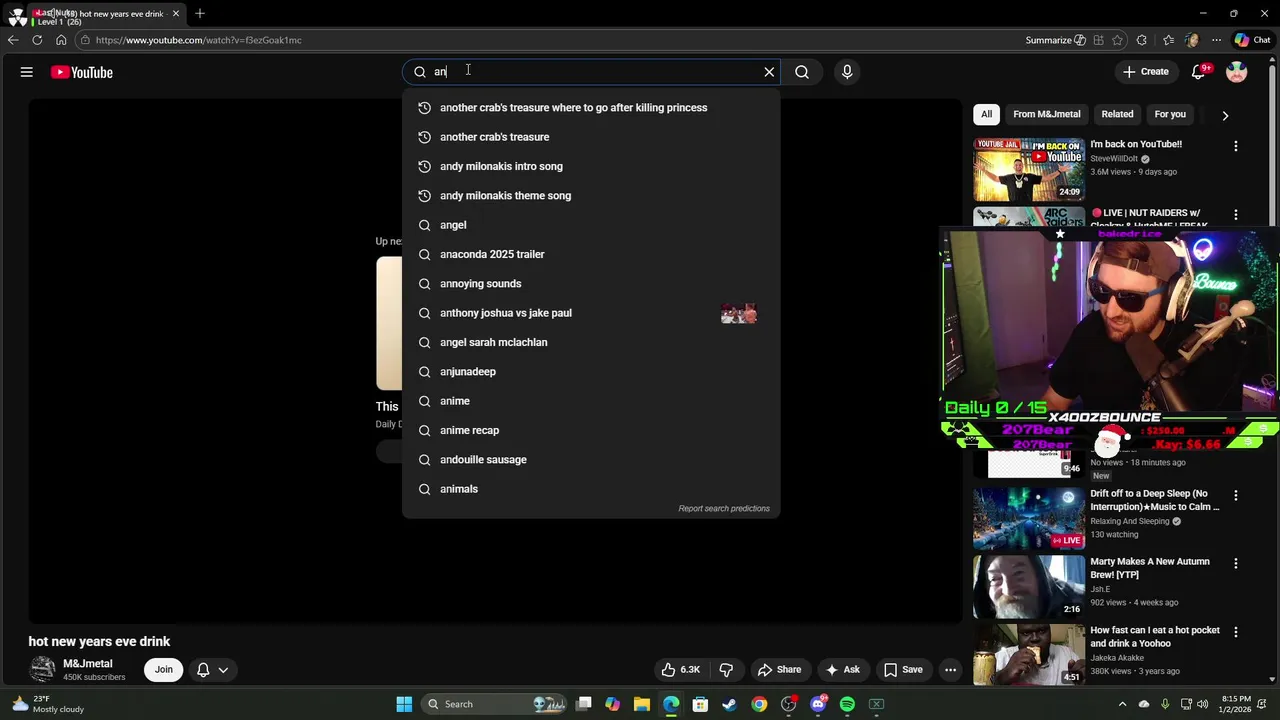Screen dimensions: 1280x720
Task: Open the YouTube account avatar menu
Action: [1237, 72]
